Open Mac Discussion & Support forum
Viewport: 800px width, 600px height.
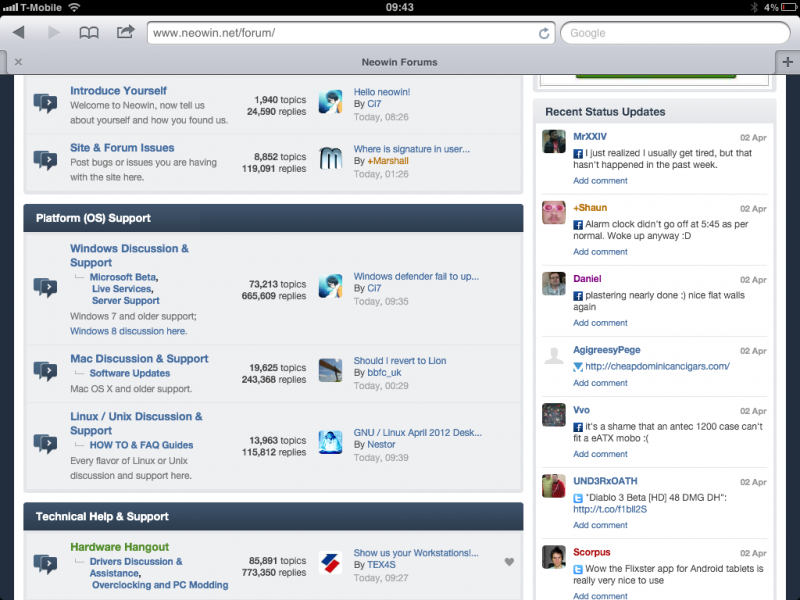tap(139, 359)
